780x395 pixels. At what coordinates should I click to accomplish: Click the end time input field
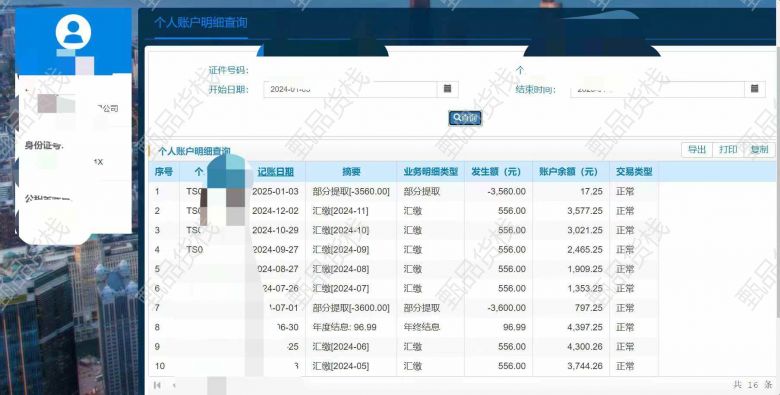coord(657,89)
